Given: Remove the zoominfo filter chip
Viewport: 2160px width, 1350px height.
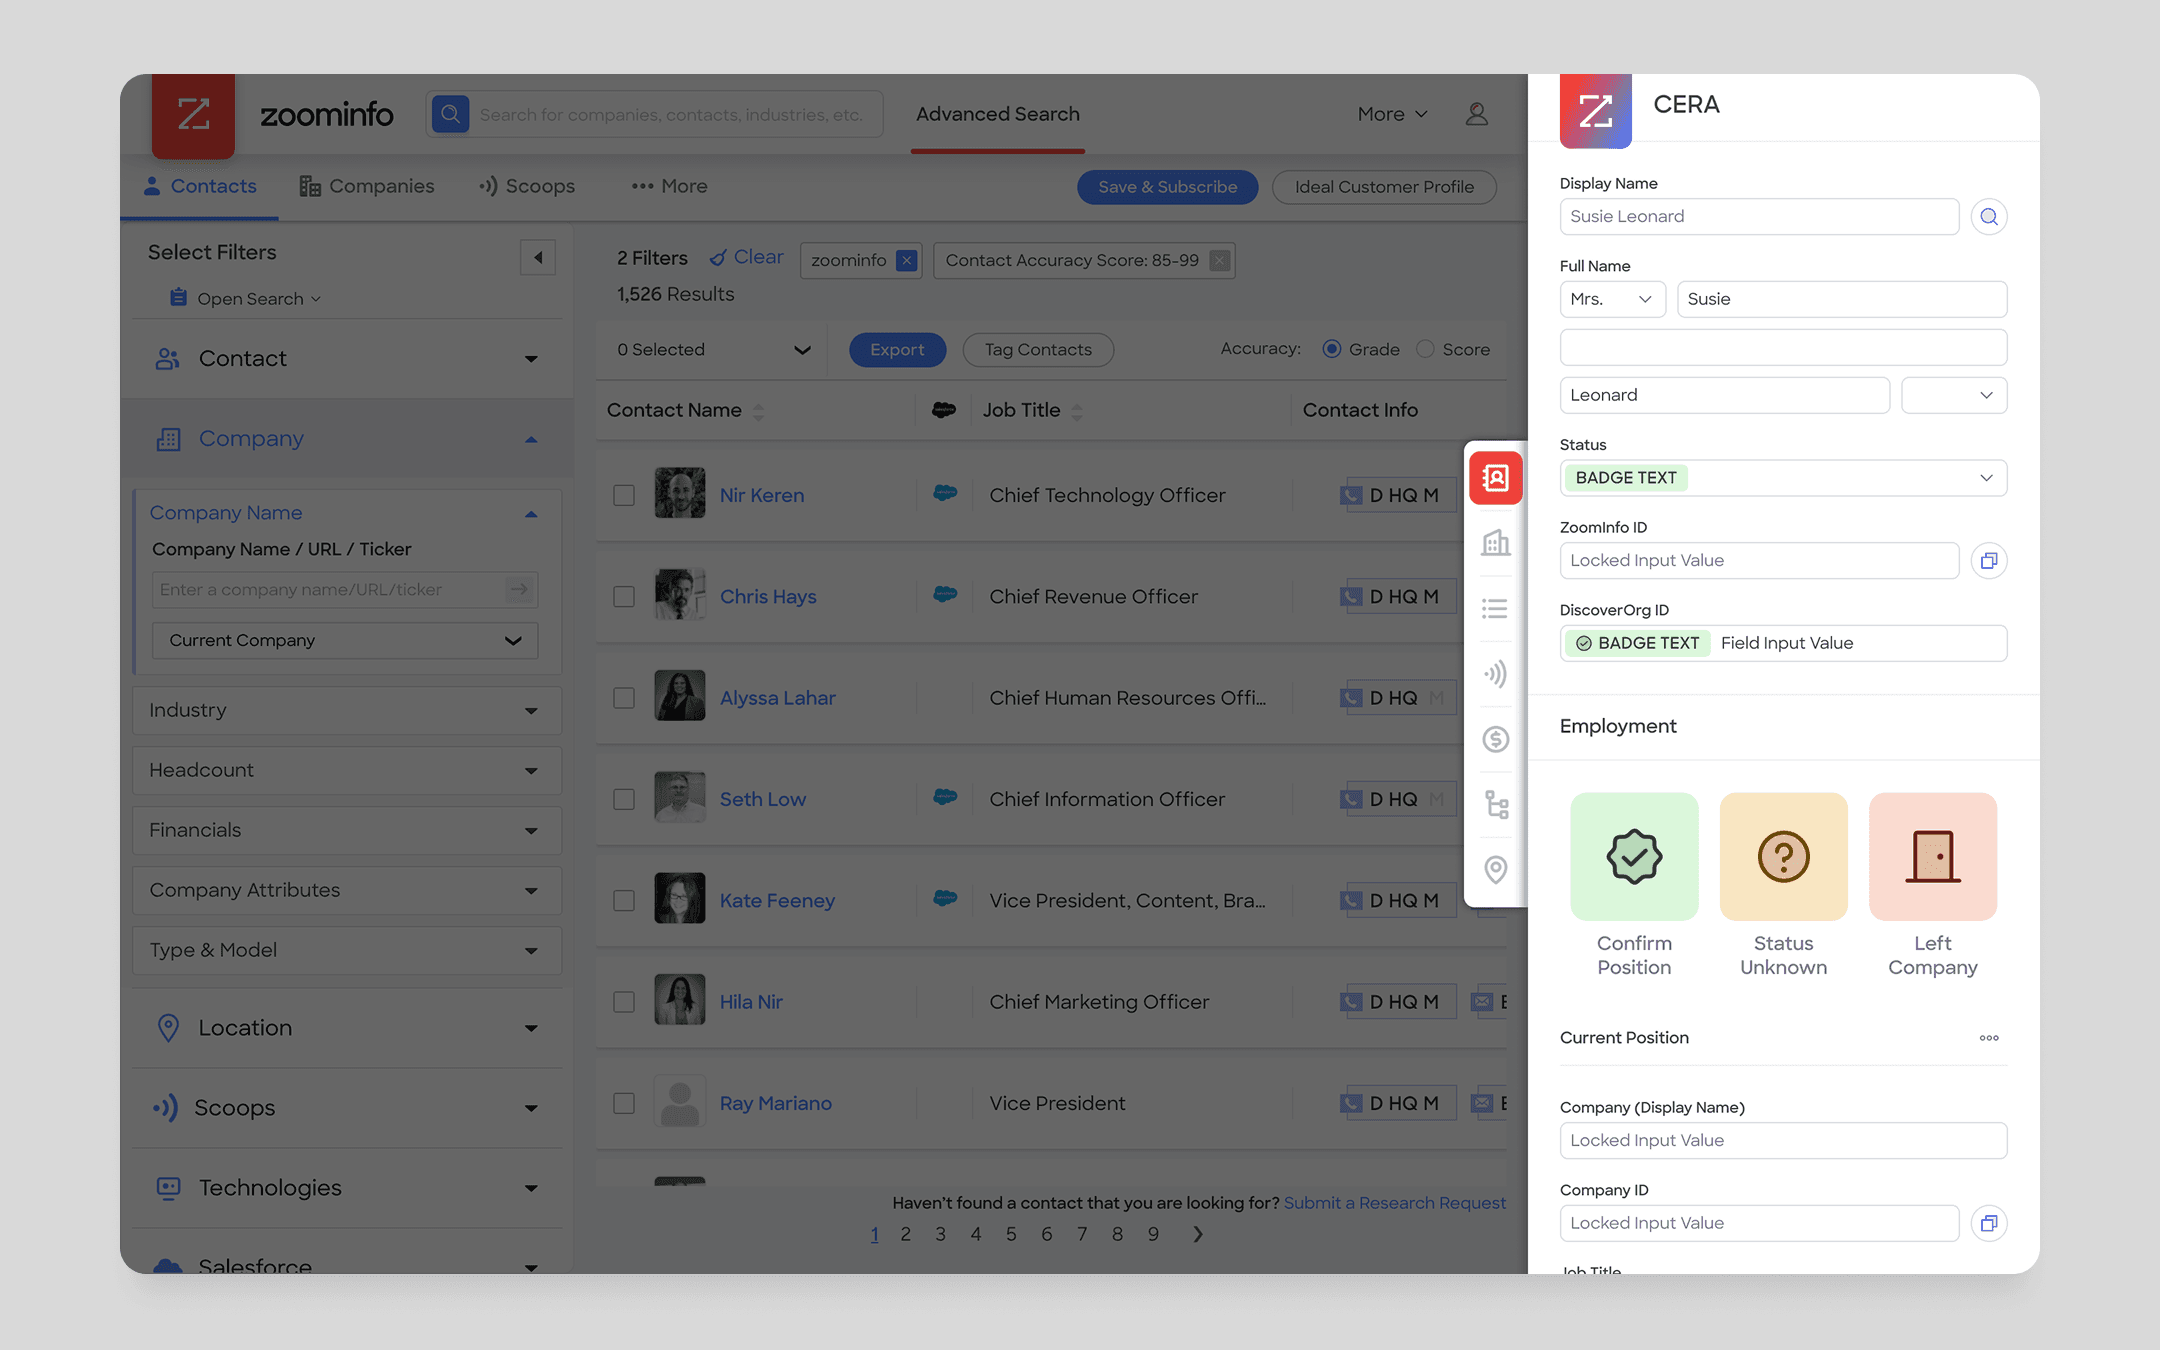Looking at the screenshot, I should (907, 261).
